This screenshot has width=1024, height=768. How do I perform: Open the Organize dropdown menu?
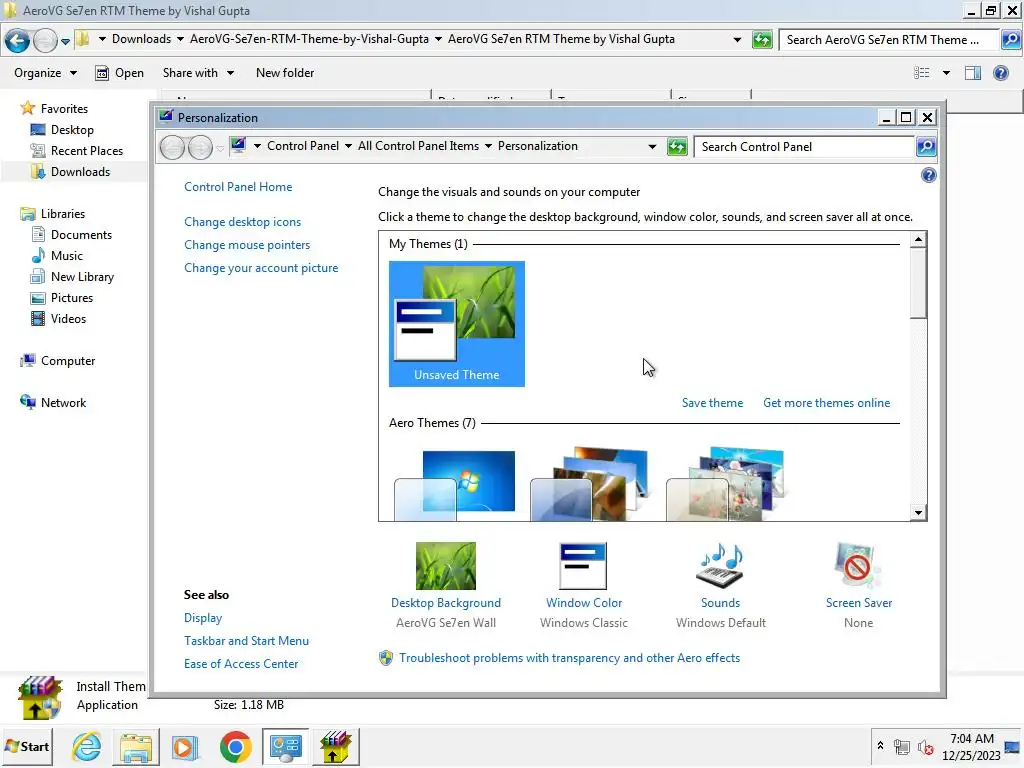click(45, 73)
